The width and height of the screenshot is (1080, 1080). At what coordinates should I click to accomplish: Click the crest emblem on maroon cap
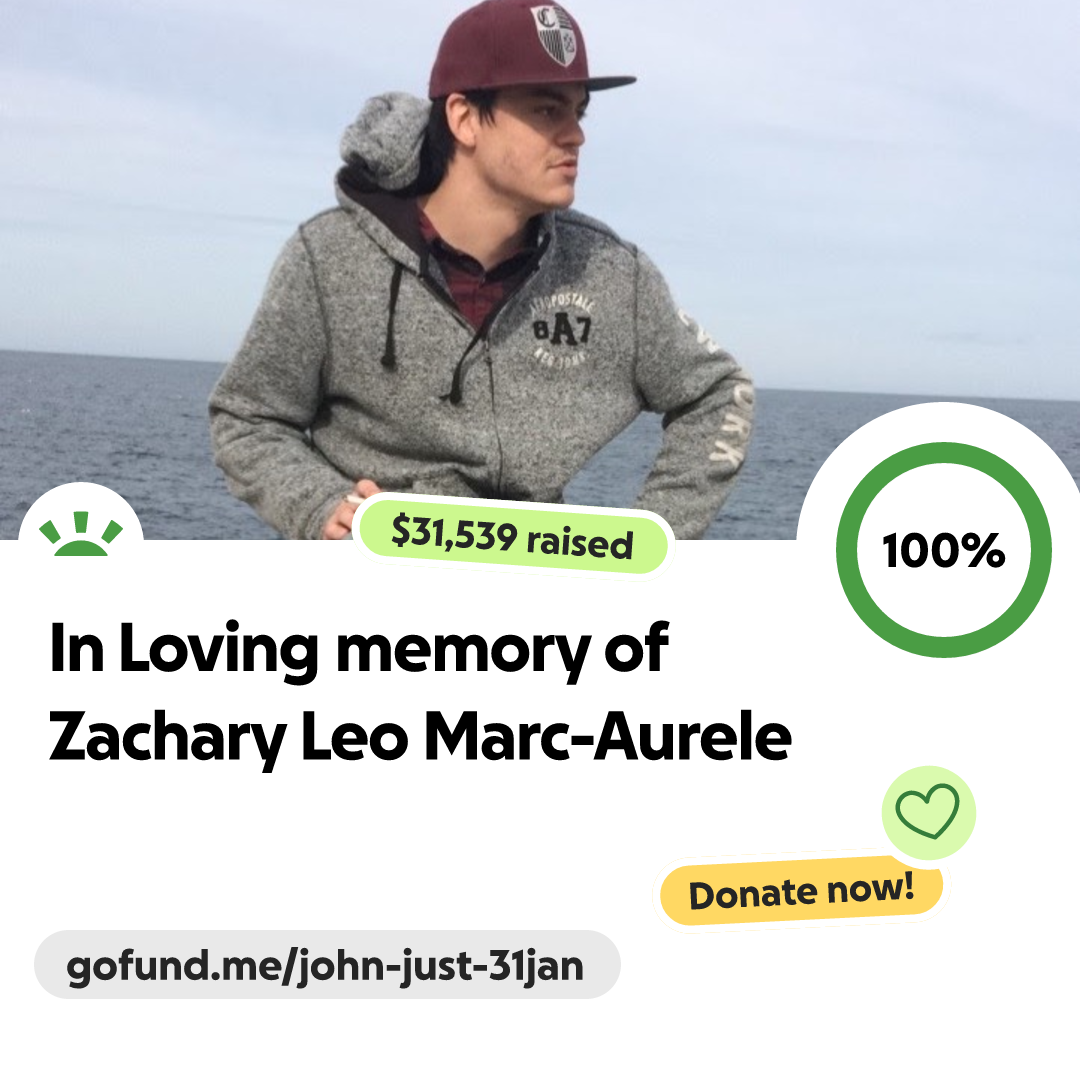click(x=554, y=34)
